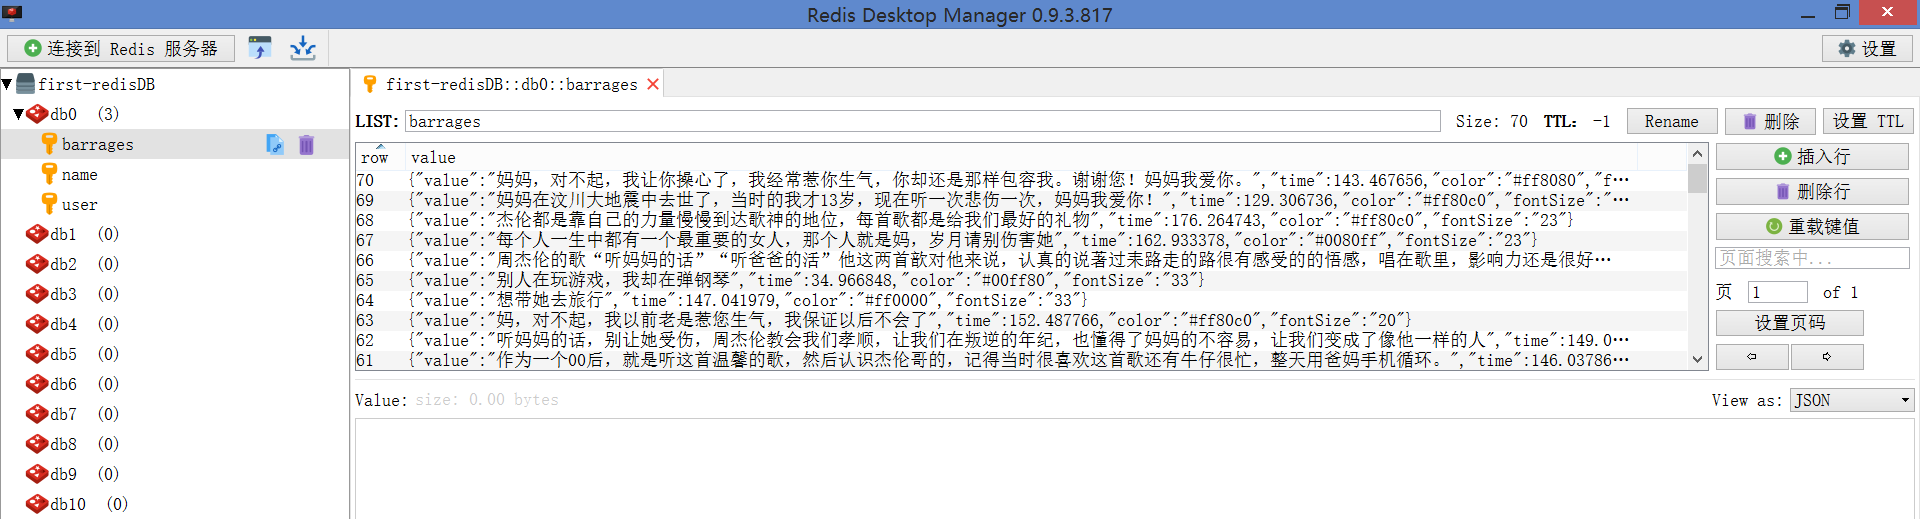Click the db1 database icon
Screen dimensions: 1920x519
pos(37,234)
